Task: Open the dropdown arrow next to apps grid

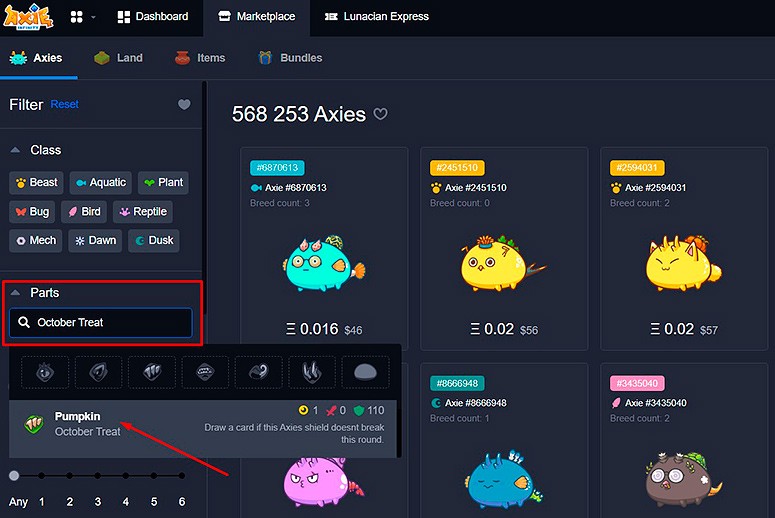Action: pos(93,17)
